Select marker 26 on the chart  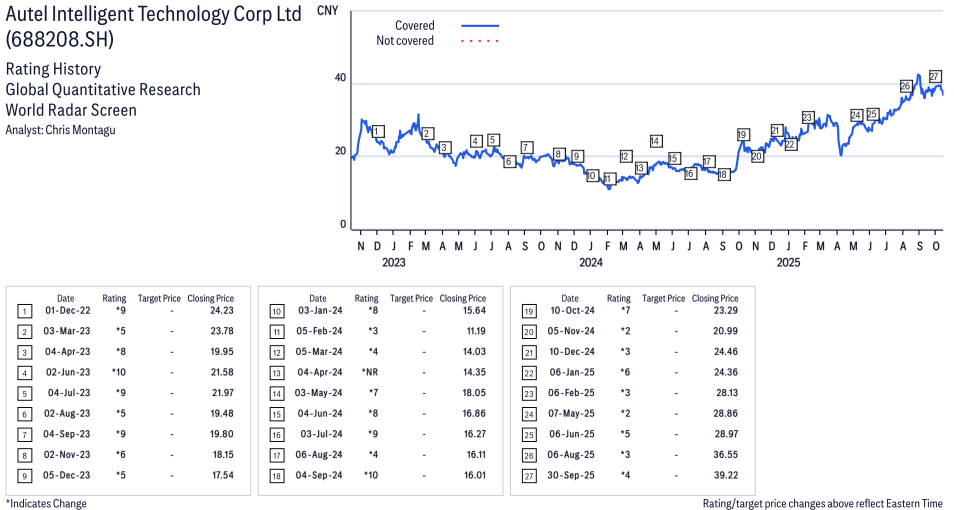pos(905,87)
